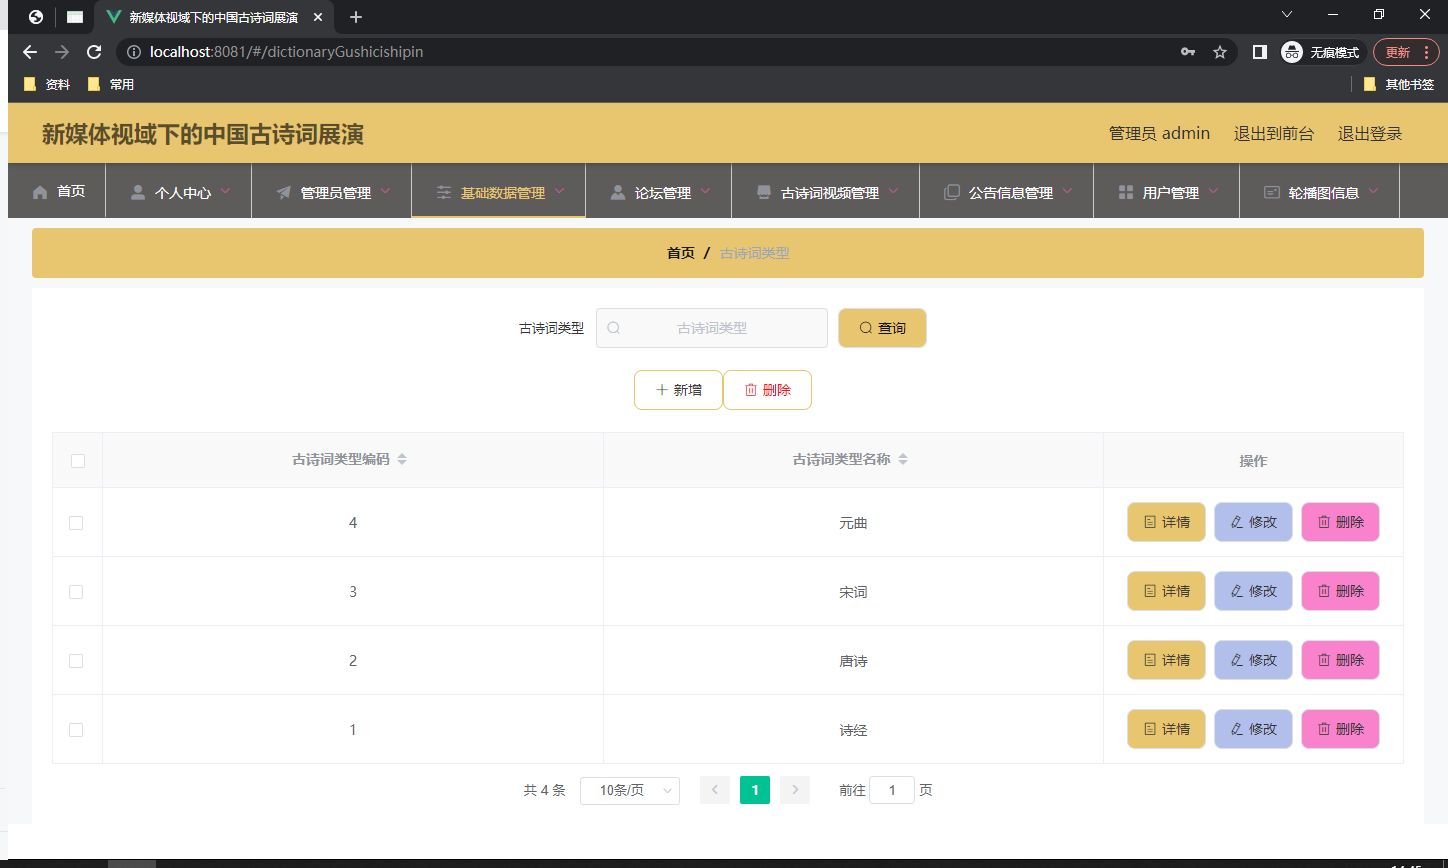The width and height of the screenshot is (1448, 868).
Task: Expand the 管理员管理 menu
Action: (332, 192)
